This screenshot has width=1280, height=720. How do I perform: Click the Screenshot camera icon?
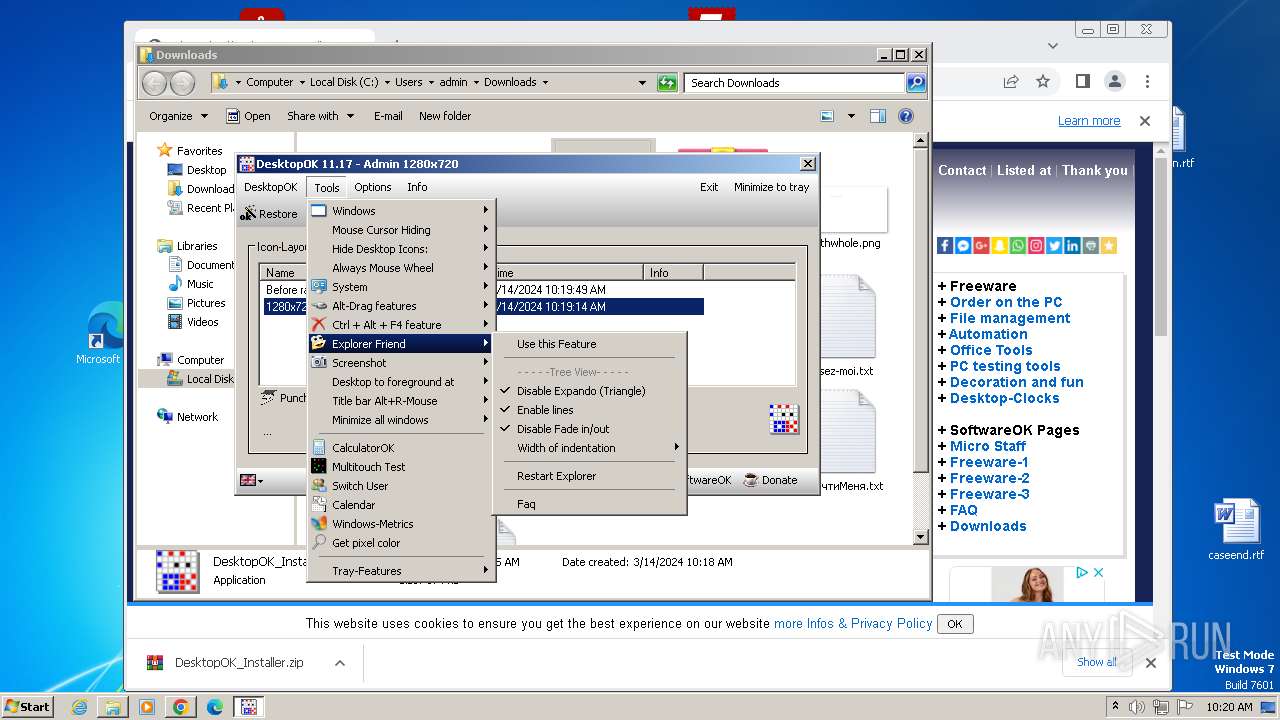click(318, 363)
